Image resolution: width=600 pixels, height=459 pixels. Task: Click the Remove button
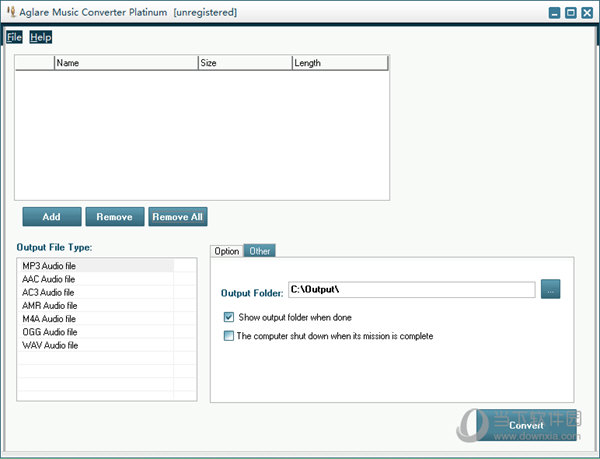115,217
